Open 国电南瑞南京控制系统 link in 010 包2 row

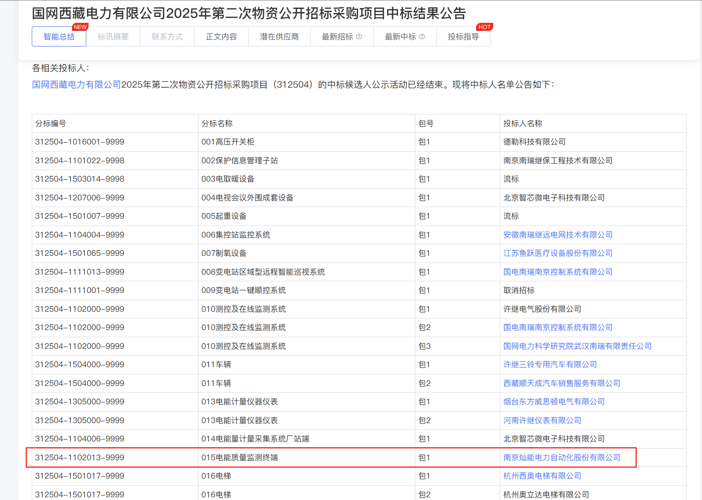[x=558, y=328]
